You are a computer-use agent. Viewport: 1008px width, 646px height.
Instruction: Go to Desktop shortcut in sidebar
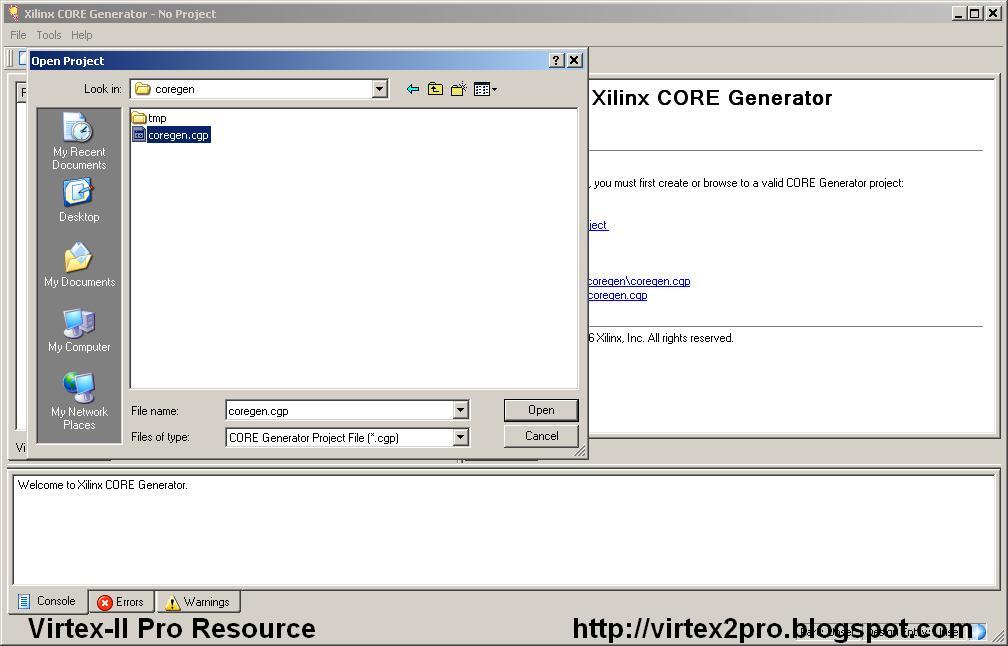pyautogui.click(x=79, y=201)
